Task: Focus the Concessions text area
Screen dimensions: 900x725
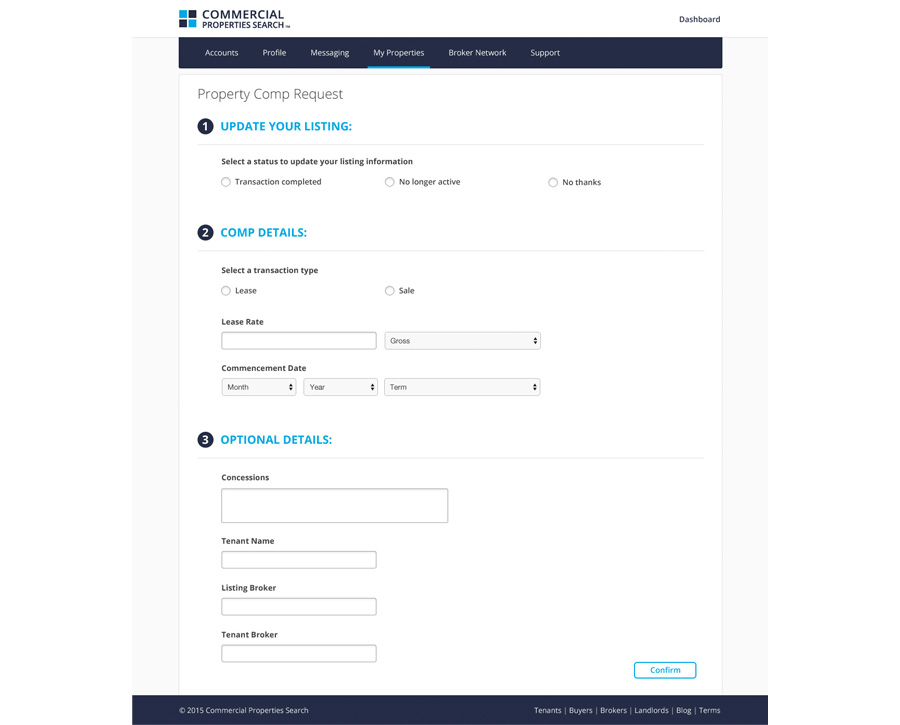Action: [x=334, y=506]
